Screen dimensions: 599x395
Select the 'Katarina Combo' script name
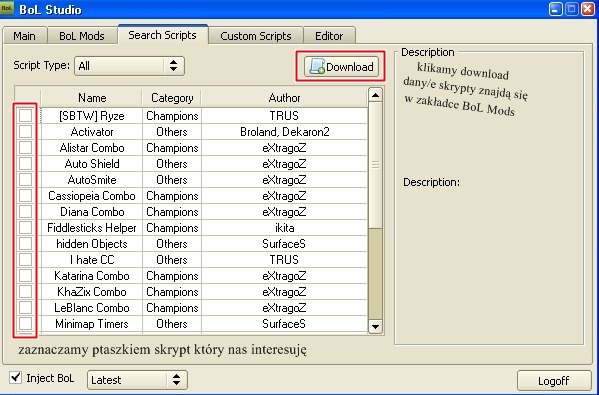[x=92, y=276]
